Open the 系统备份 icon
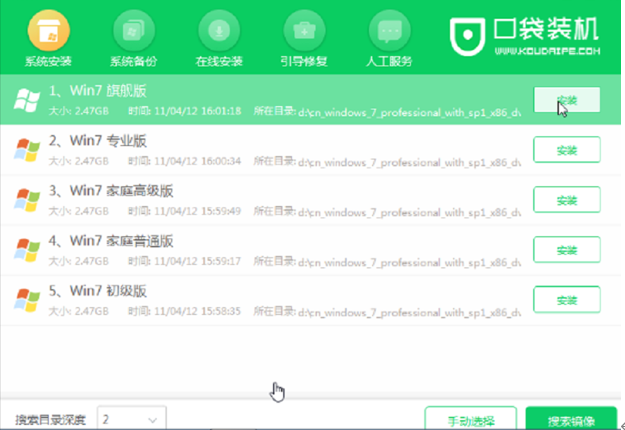Image resolution: width=625 pixels, height=430 pixels. click(x=134, y=31)
